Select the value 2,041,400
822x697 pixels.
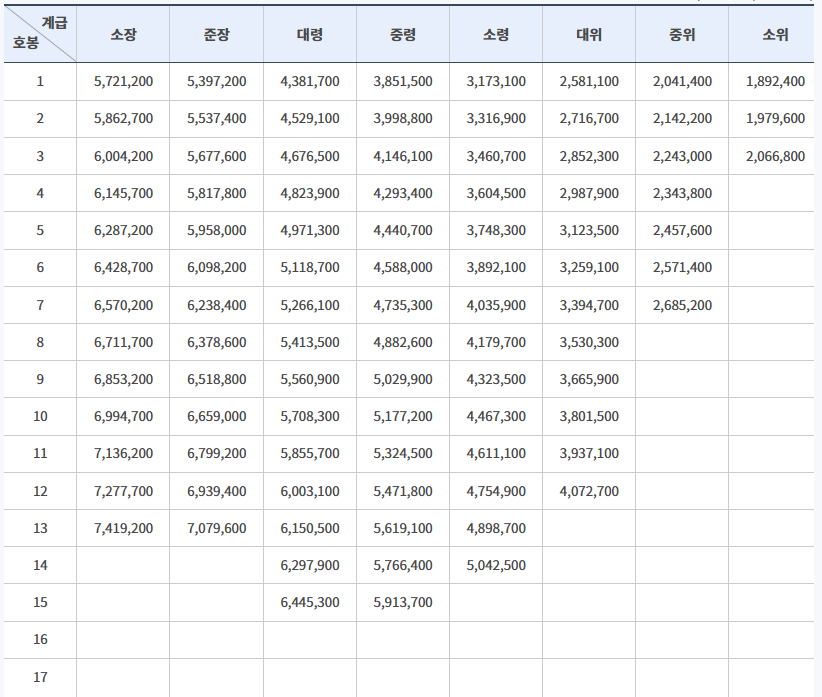tap(682, 81)
